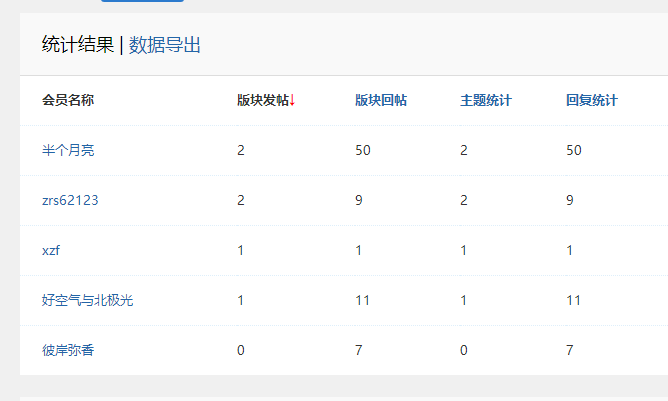The height and width of the screenshot is (401, 668).
Task: Click the 统计结果 heading text
Action: (78, 44)
